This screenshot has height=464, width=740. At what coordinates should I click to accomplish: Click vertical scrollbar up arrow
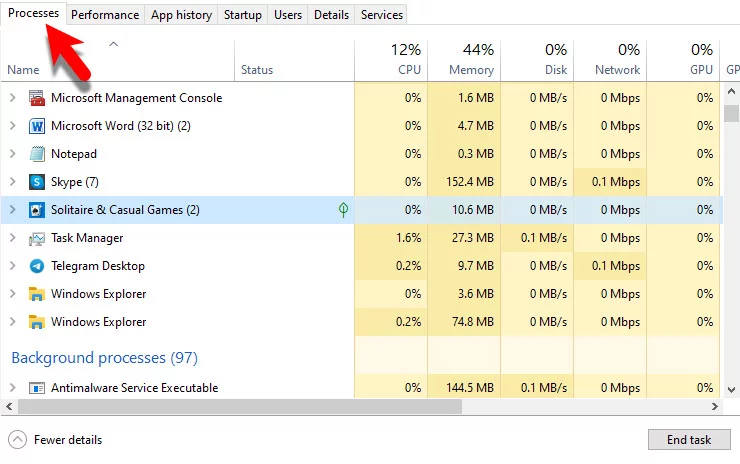pyautogui.click(x=731, y=91)
